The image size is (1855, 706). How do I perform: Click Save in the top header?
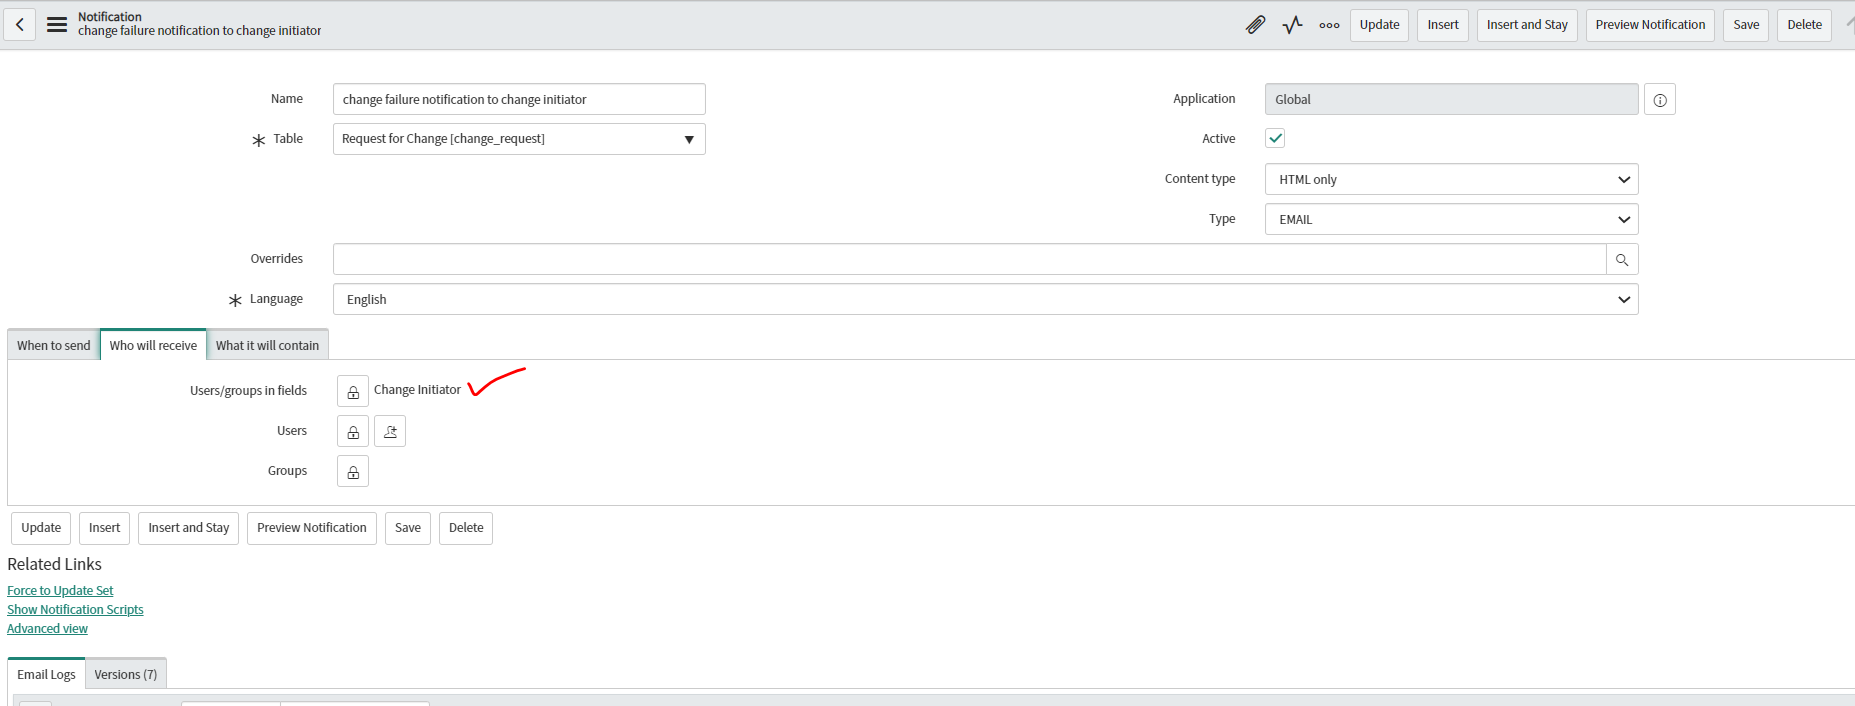(1746, 25)
